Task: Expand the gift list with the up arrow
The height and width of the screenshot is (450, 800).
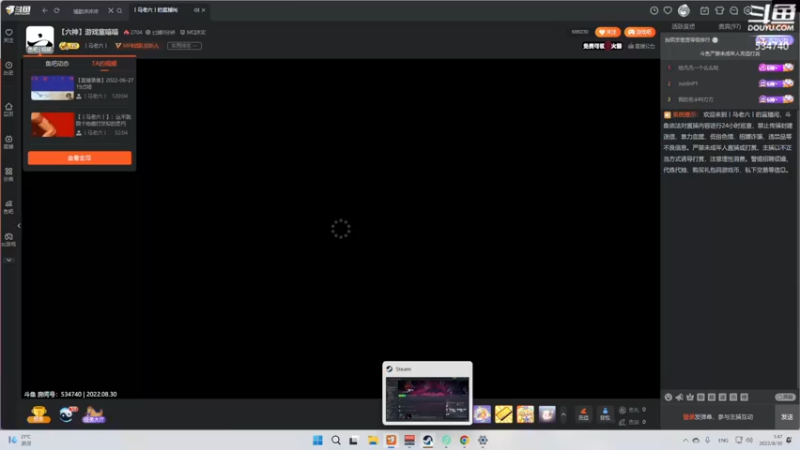Action: [563, 414]
